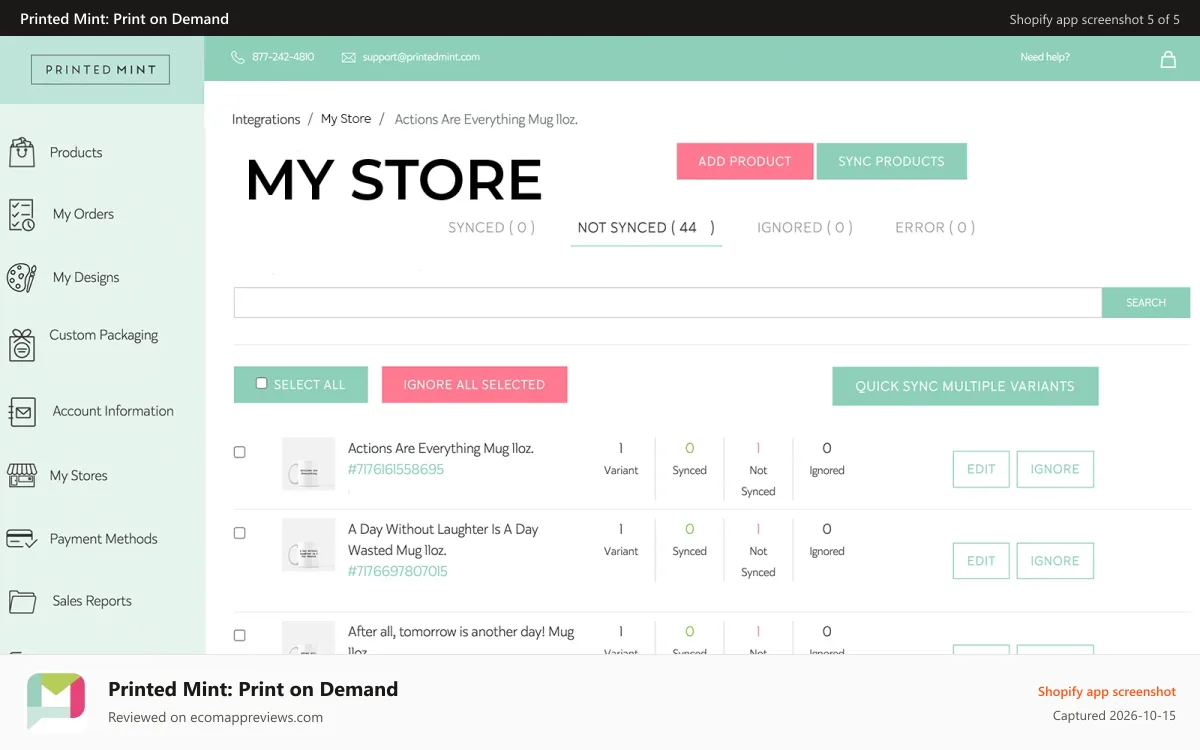Check the Actions Are Everything Mug row
The height and width of the screenshot is (750, 1200).
pos(239,452)
